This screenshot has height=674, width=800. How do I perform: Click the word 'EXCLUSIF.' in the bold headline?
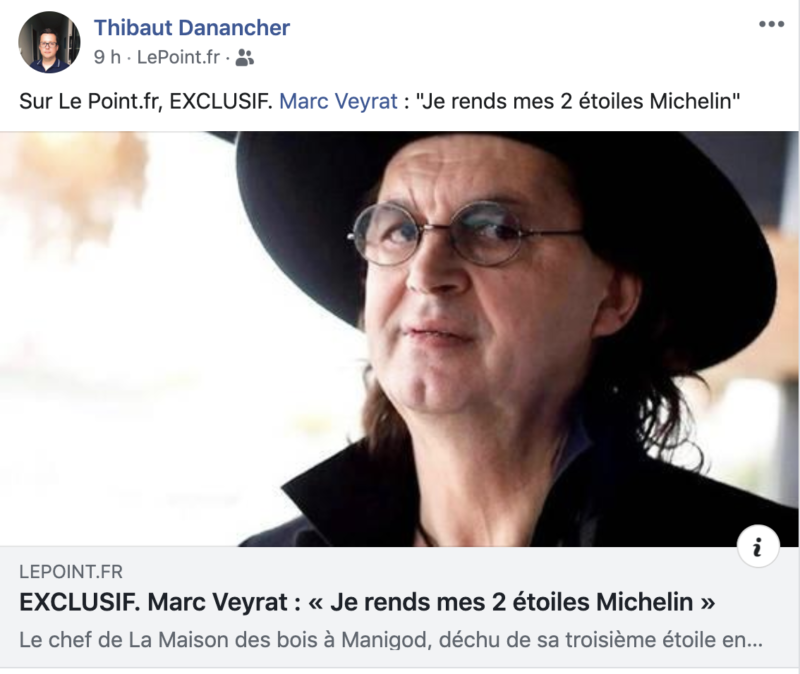click(80, 602)
